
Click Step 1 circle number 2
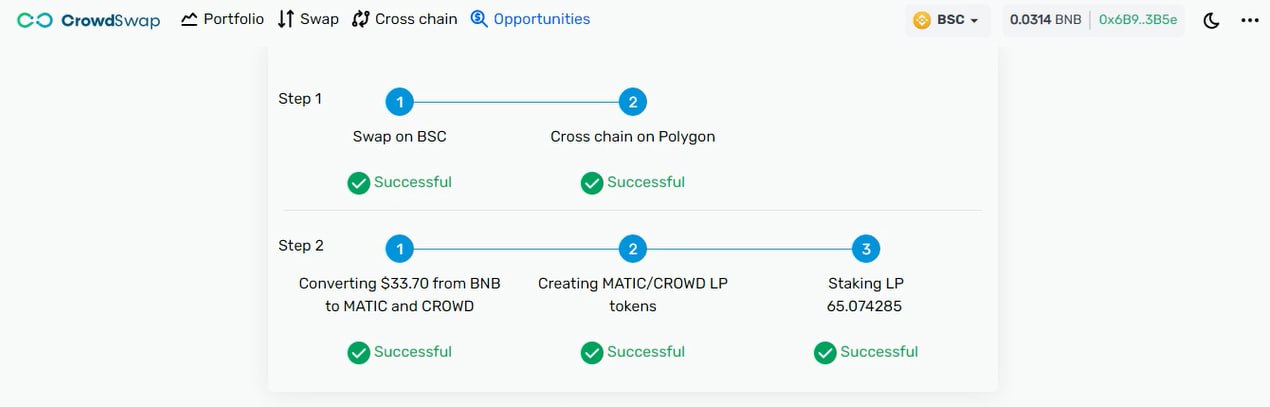[x=632, y=102]
